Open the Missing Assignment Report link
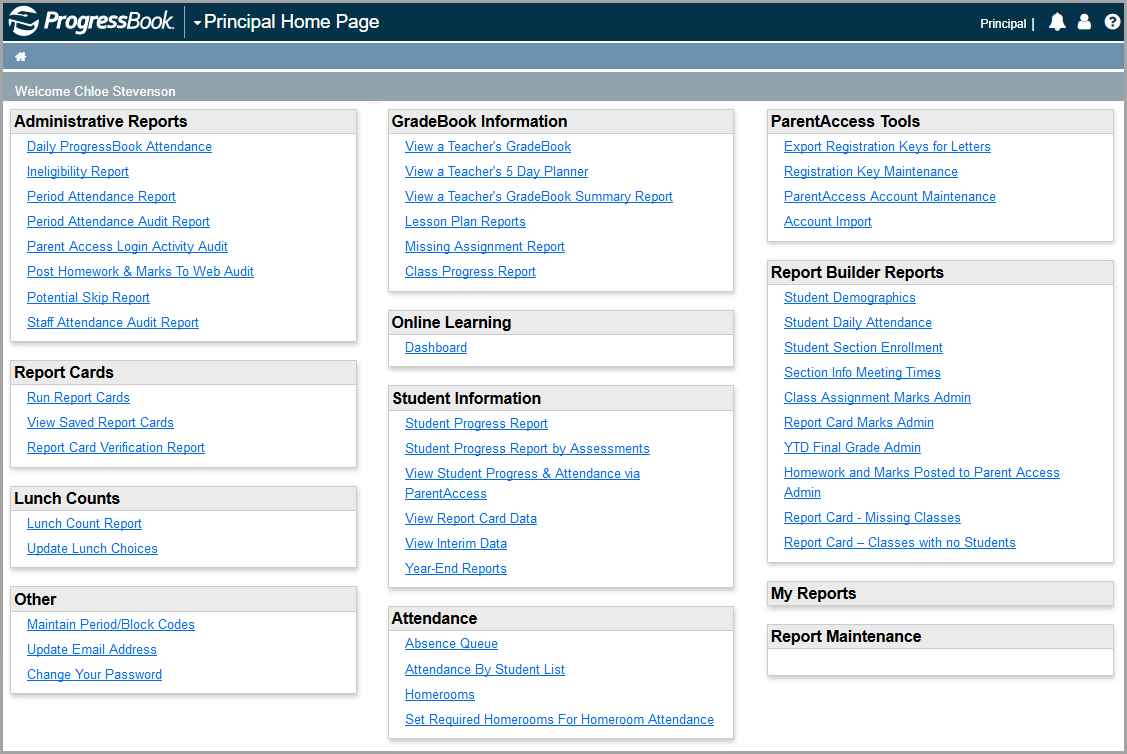1127x754 pixels. click(x=484, y=247)
